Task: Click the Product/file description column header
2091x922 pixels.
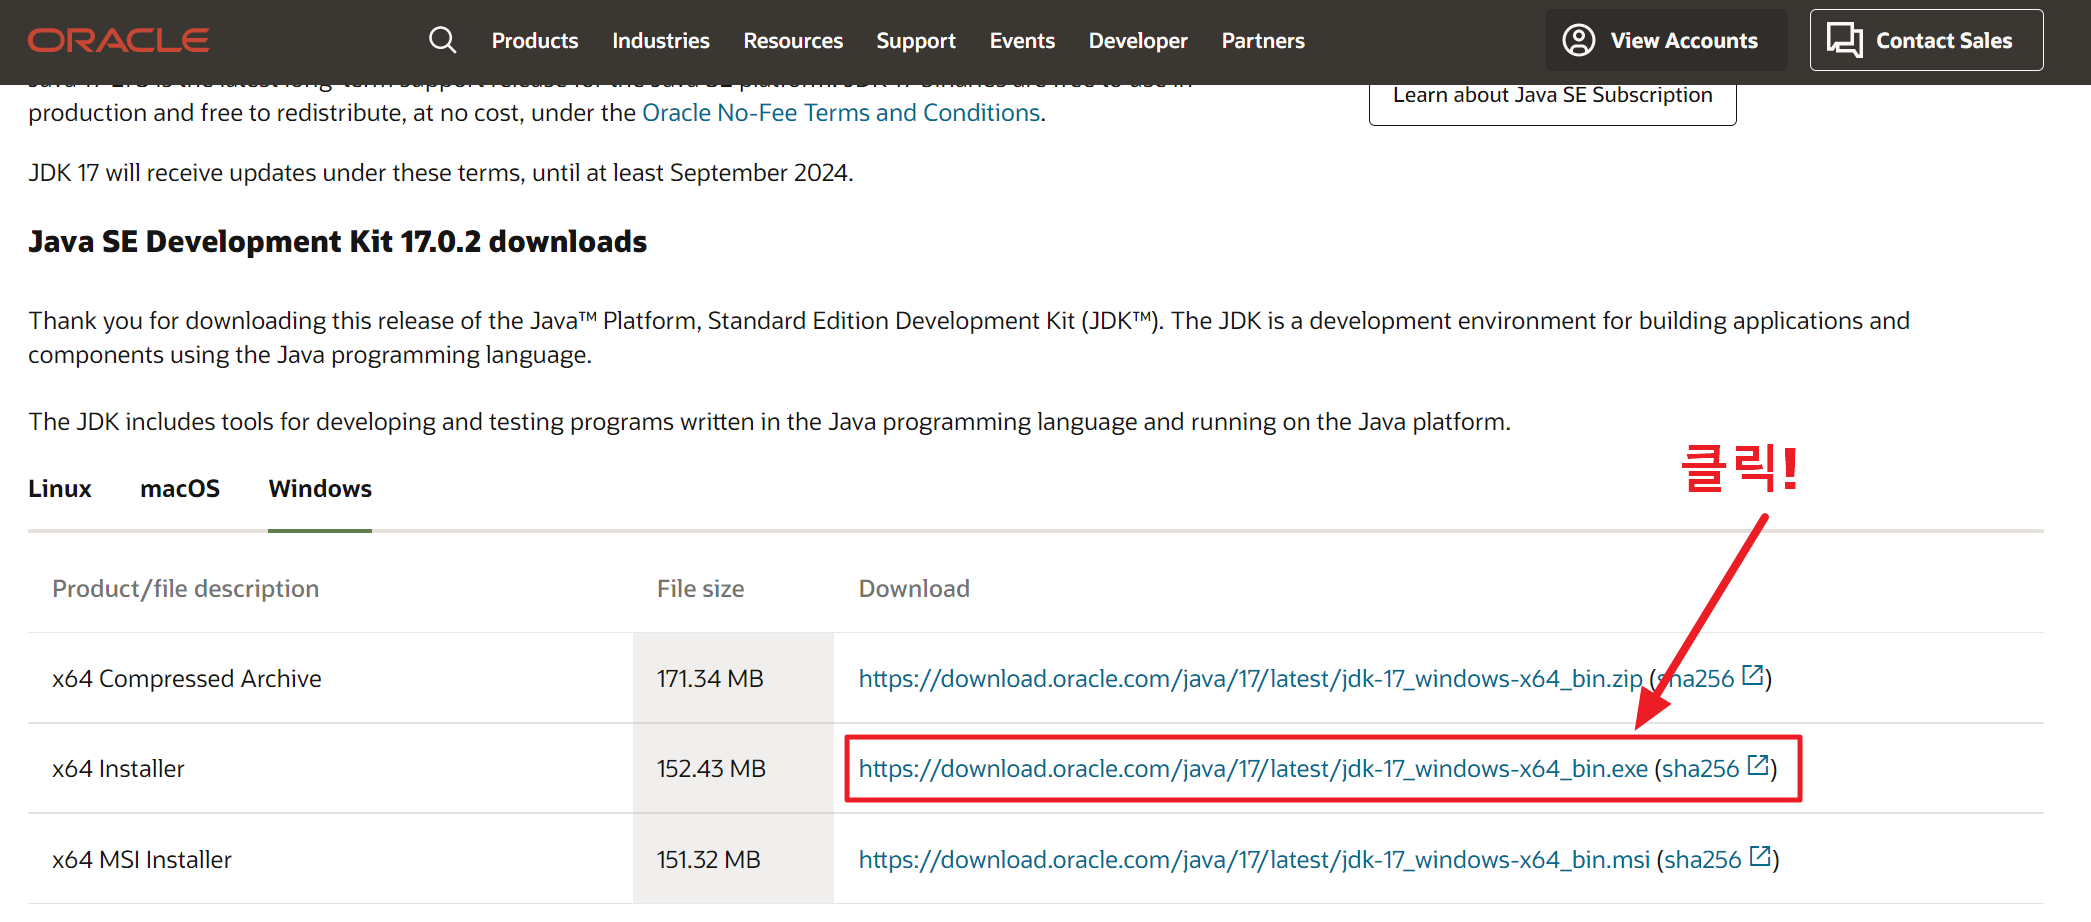Action: coord(186,589)
